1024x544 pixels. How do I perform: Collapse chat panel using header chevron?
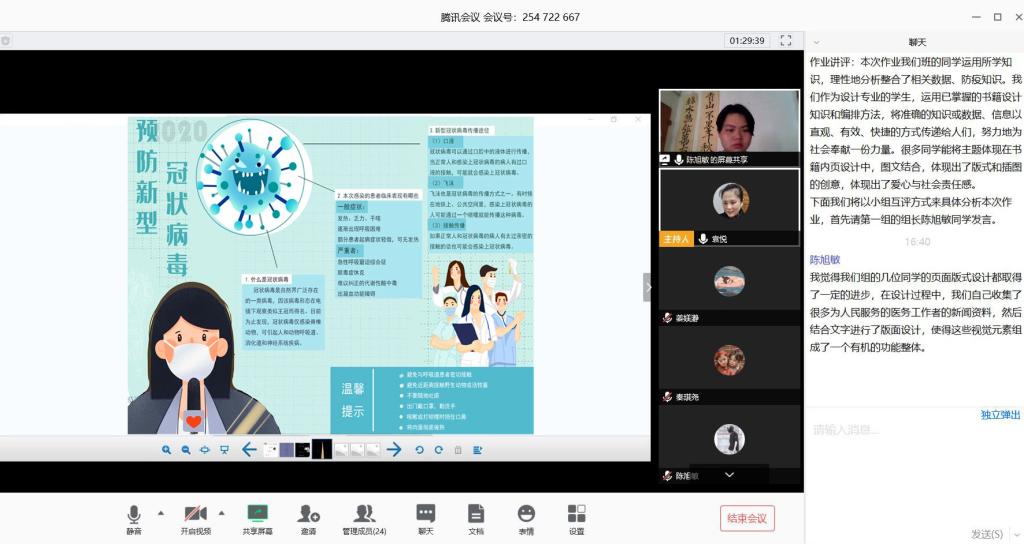817,42
